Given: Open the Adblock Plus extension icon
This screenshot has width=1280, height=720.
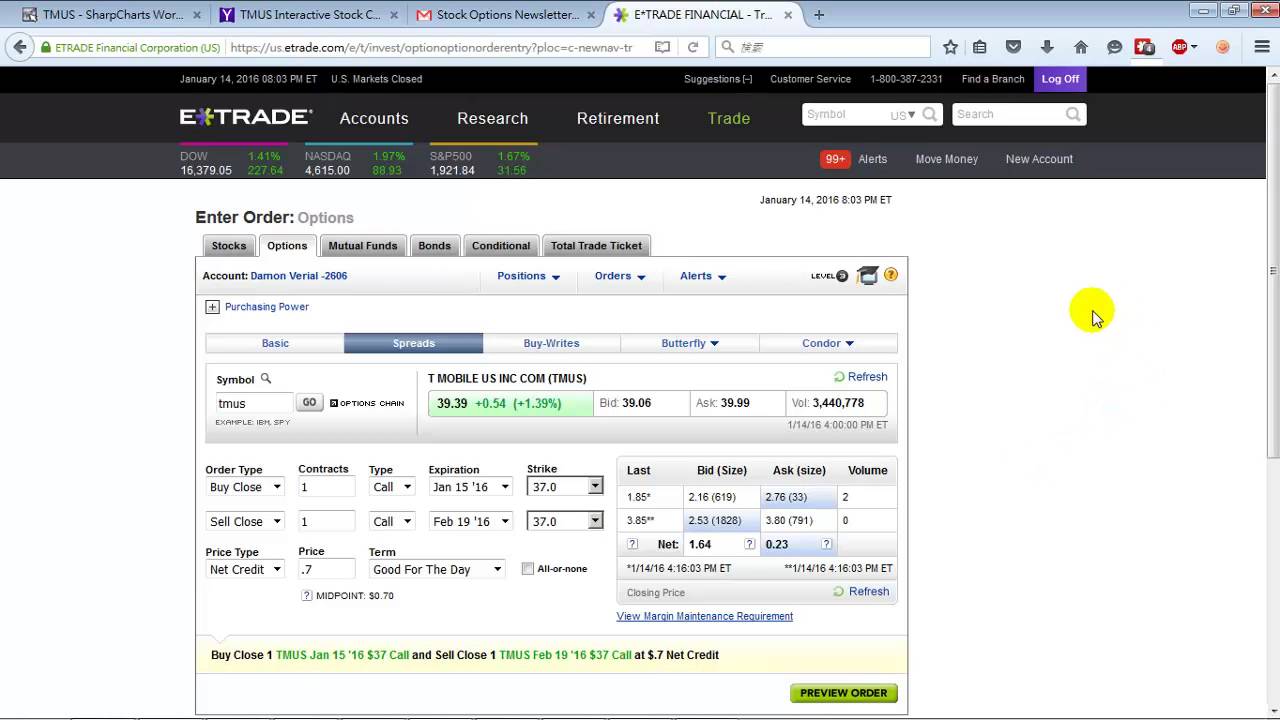Looking at the screenshot, I should point(1180,47).
